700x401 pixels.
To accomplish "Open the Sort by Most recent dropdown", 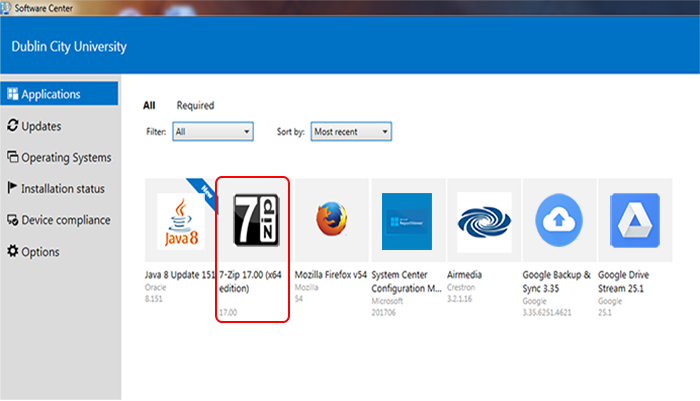I will coord(351,132).
